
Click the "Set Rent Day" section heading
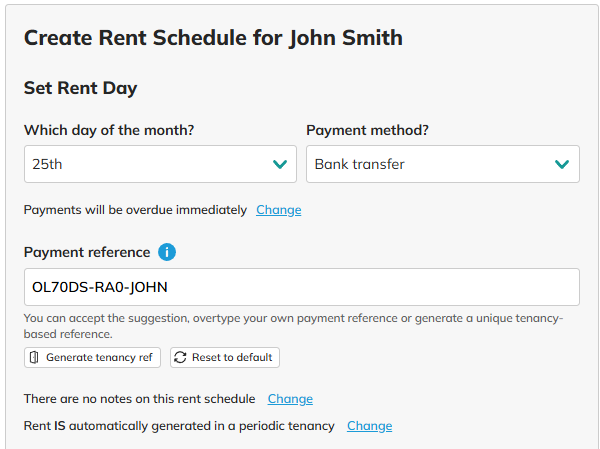click(x=80, y=88)
